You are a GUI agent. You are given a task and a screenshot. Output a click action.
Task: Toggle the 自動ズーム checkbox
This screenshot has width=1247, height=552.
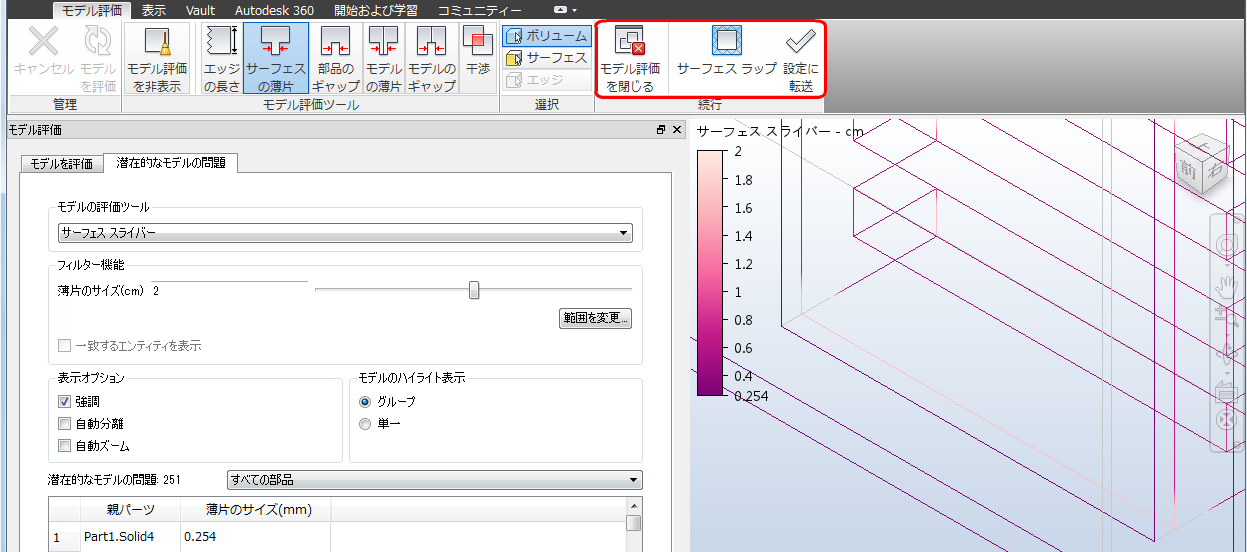tap(65, 446)
